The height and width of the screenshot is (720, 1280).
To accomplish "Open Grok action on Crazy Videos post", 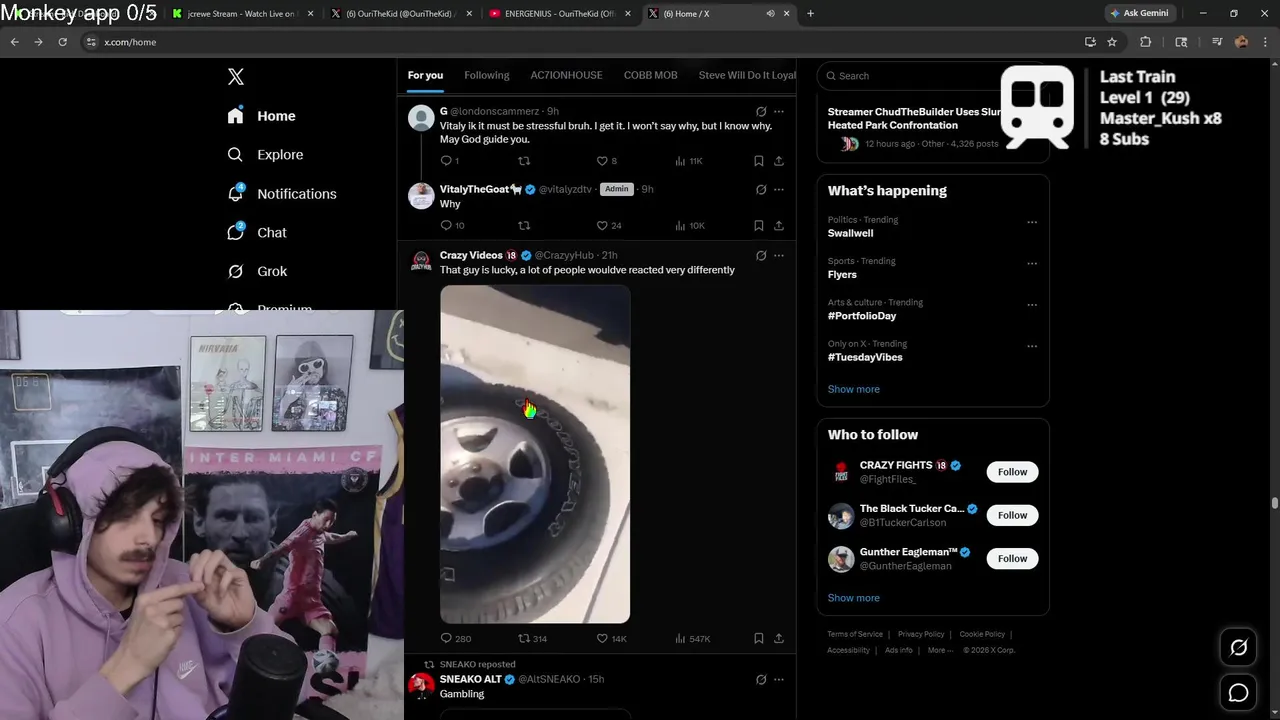I will (x=761, y=255).
